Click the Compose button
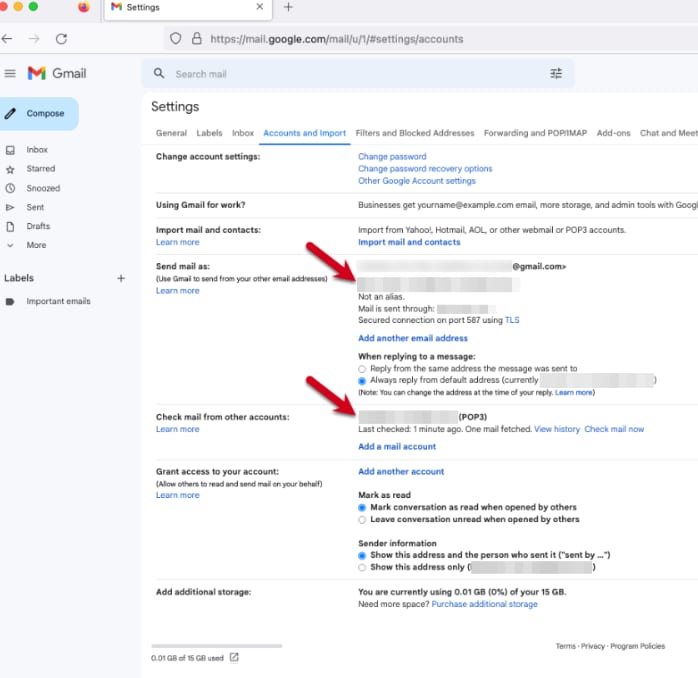This screenshot has width=698, height=678. [x=39, y=114]
